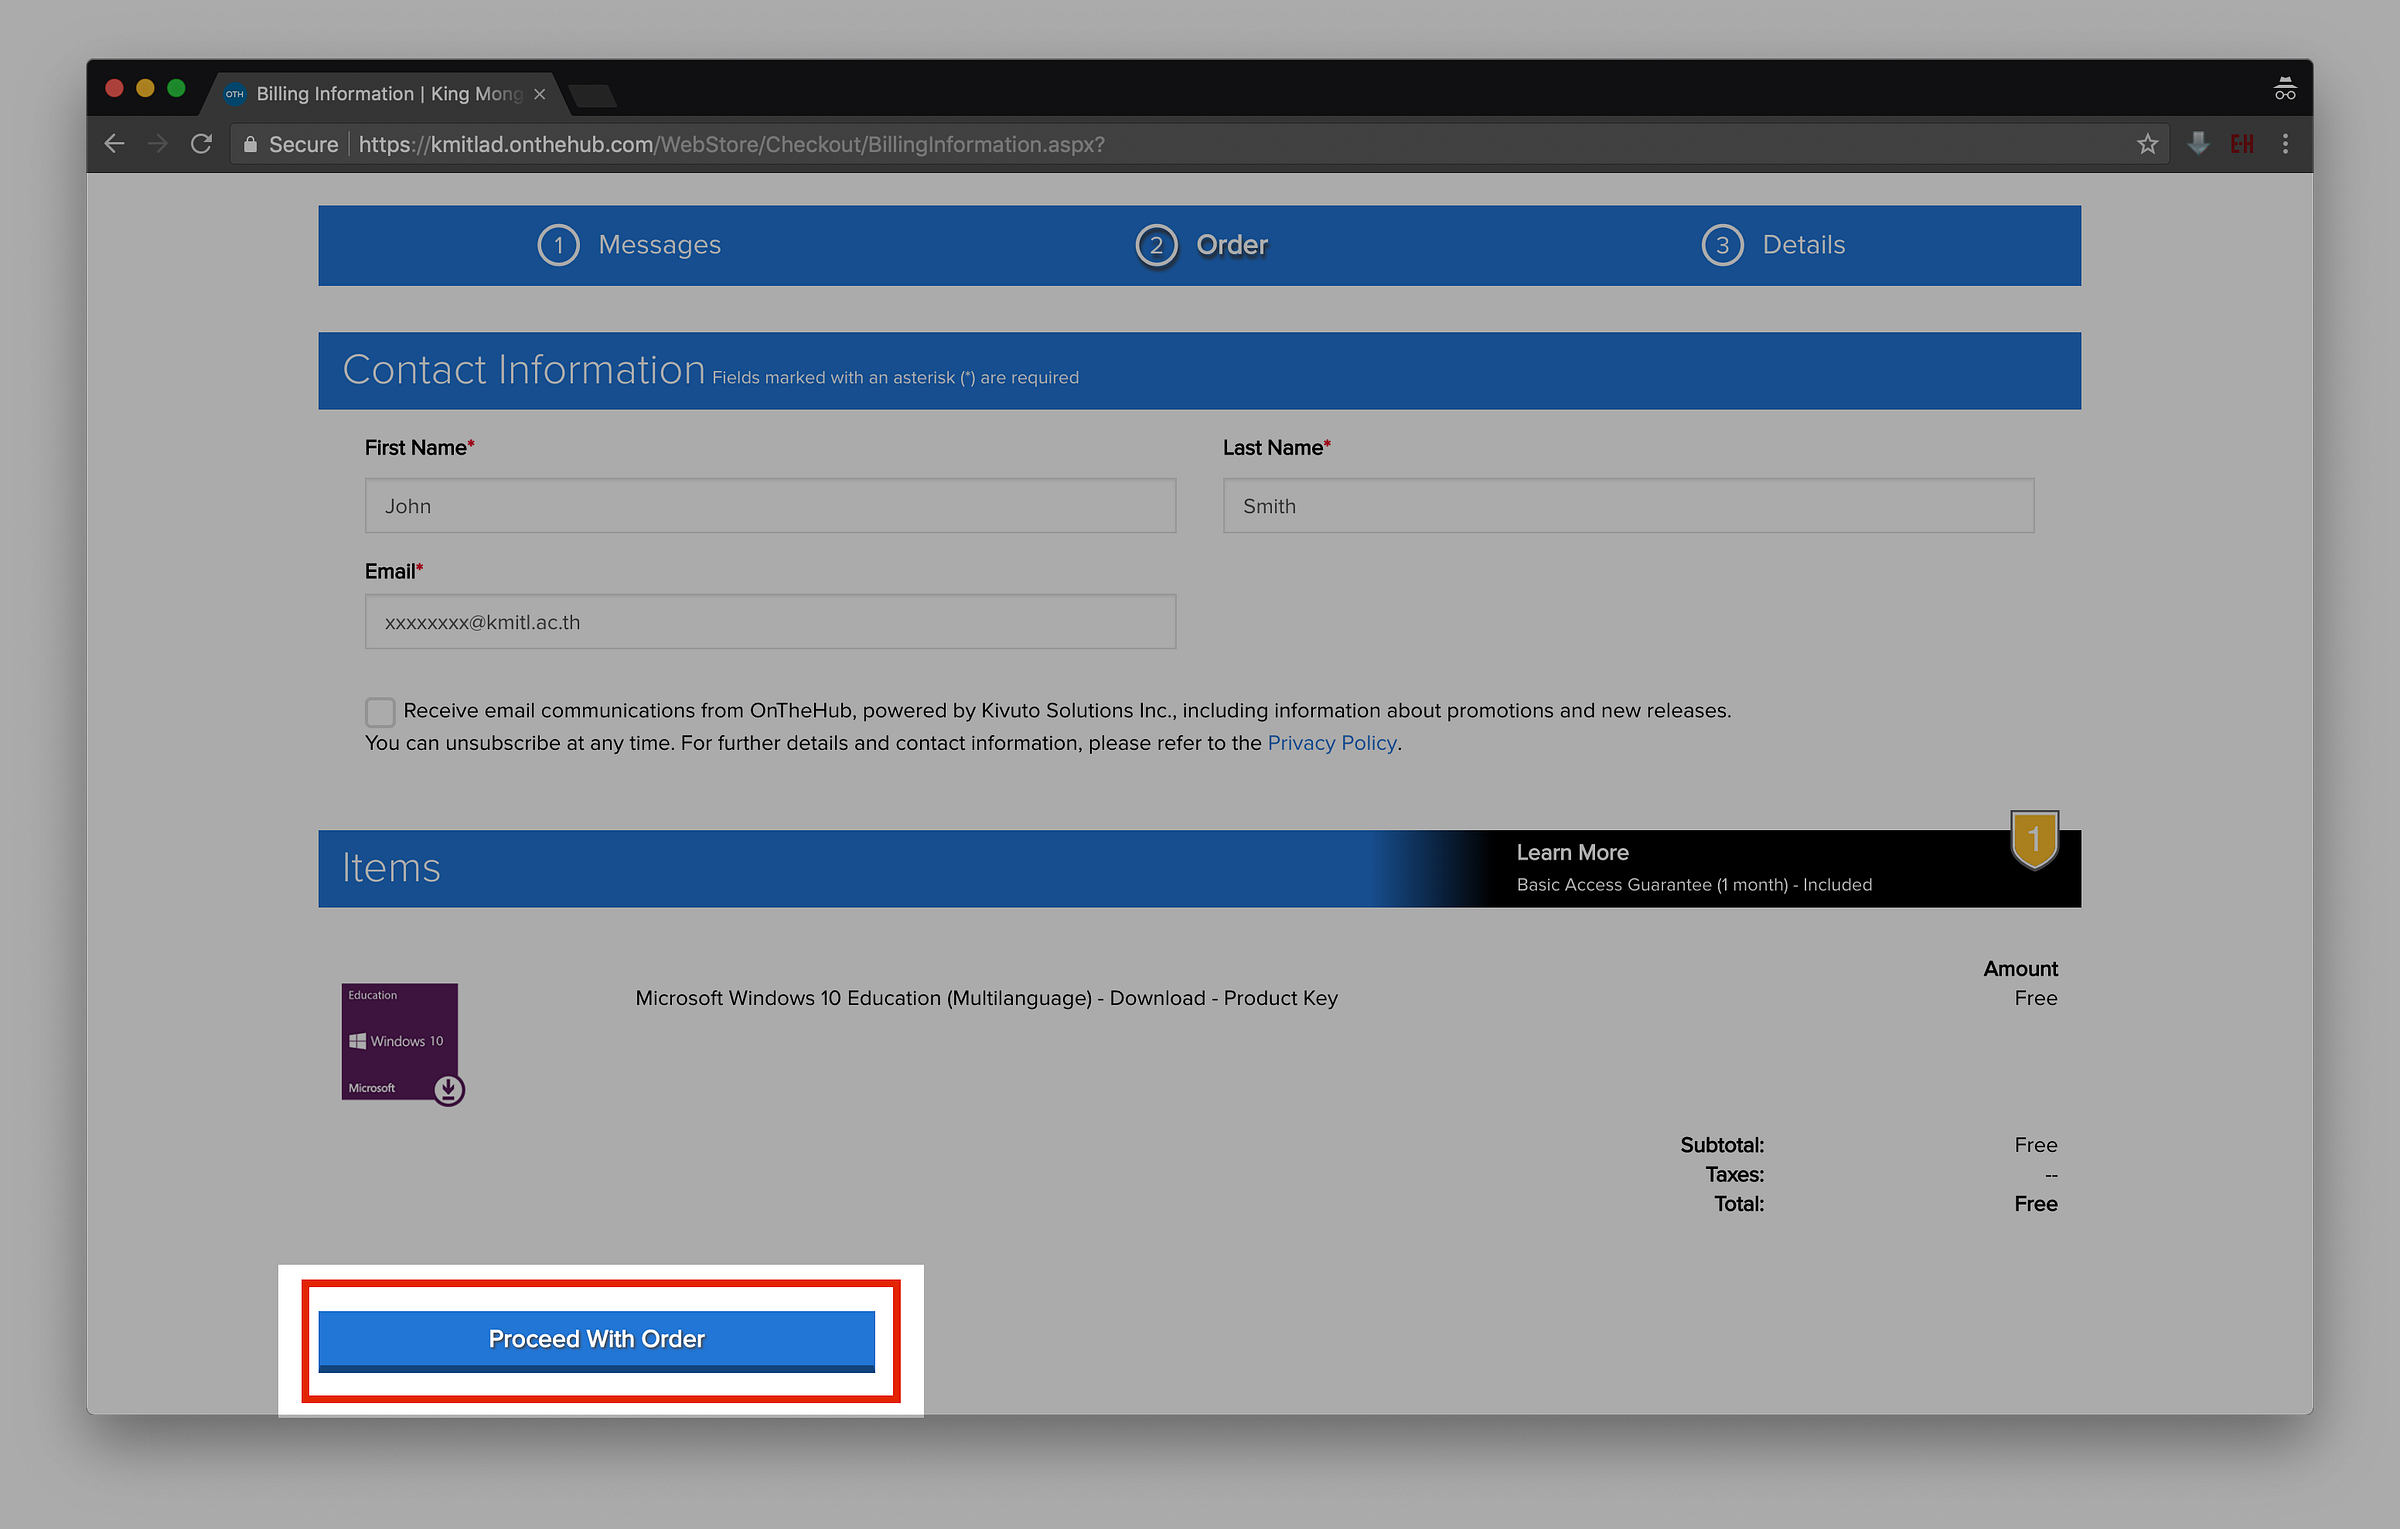Click into the Last Name field

tap(1627, 506)
